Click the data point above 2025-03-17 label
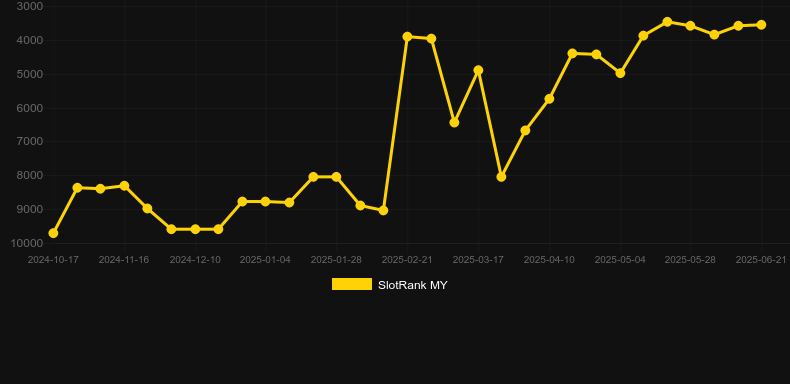The width and height of the screenshot is (790, 384). [478, 70]
